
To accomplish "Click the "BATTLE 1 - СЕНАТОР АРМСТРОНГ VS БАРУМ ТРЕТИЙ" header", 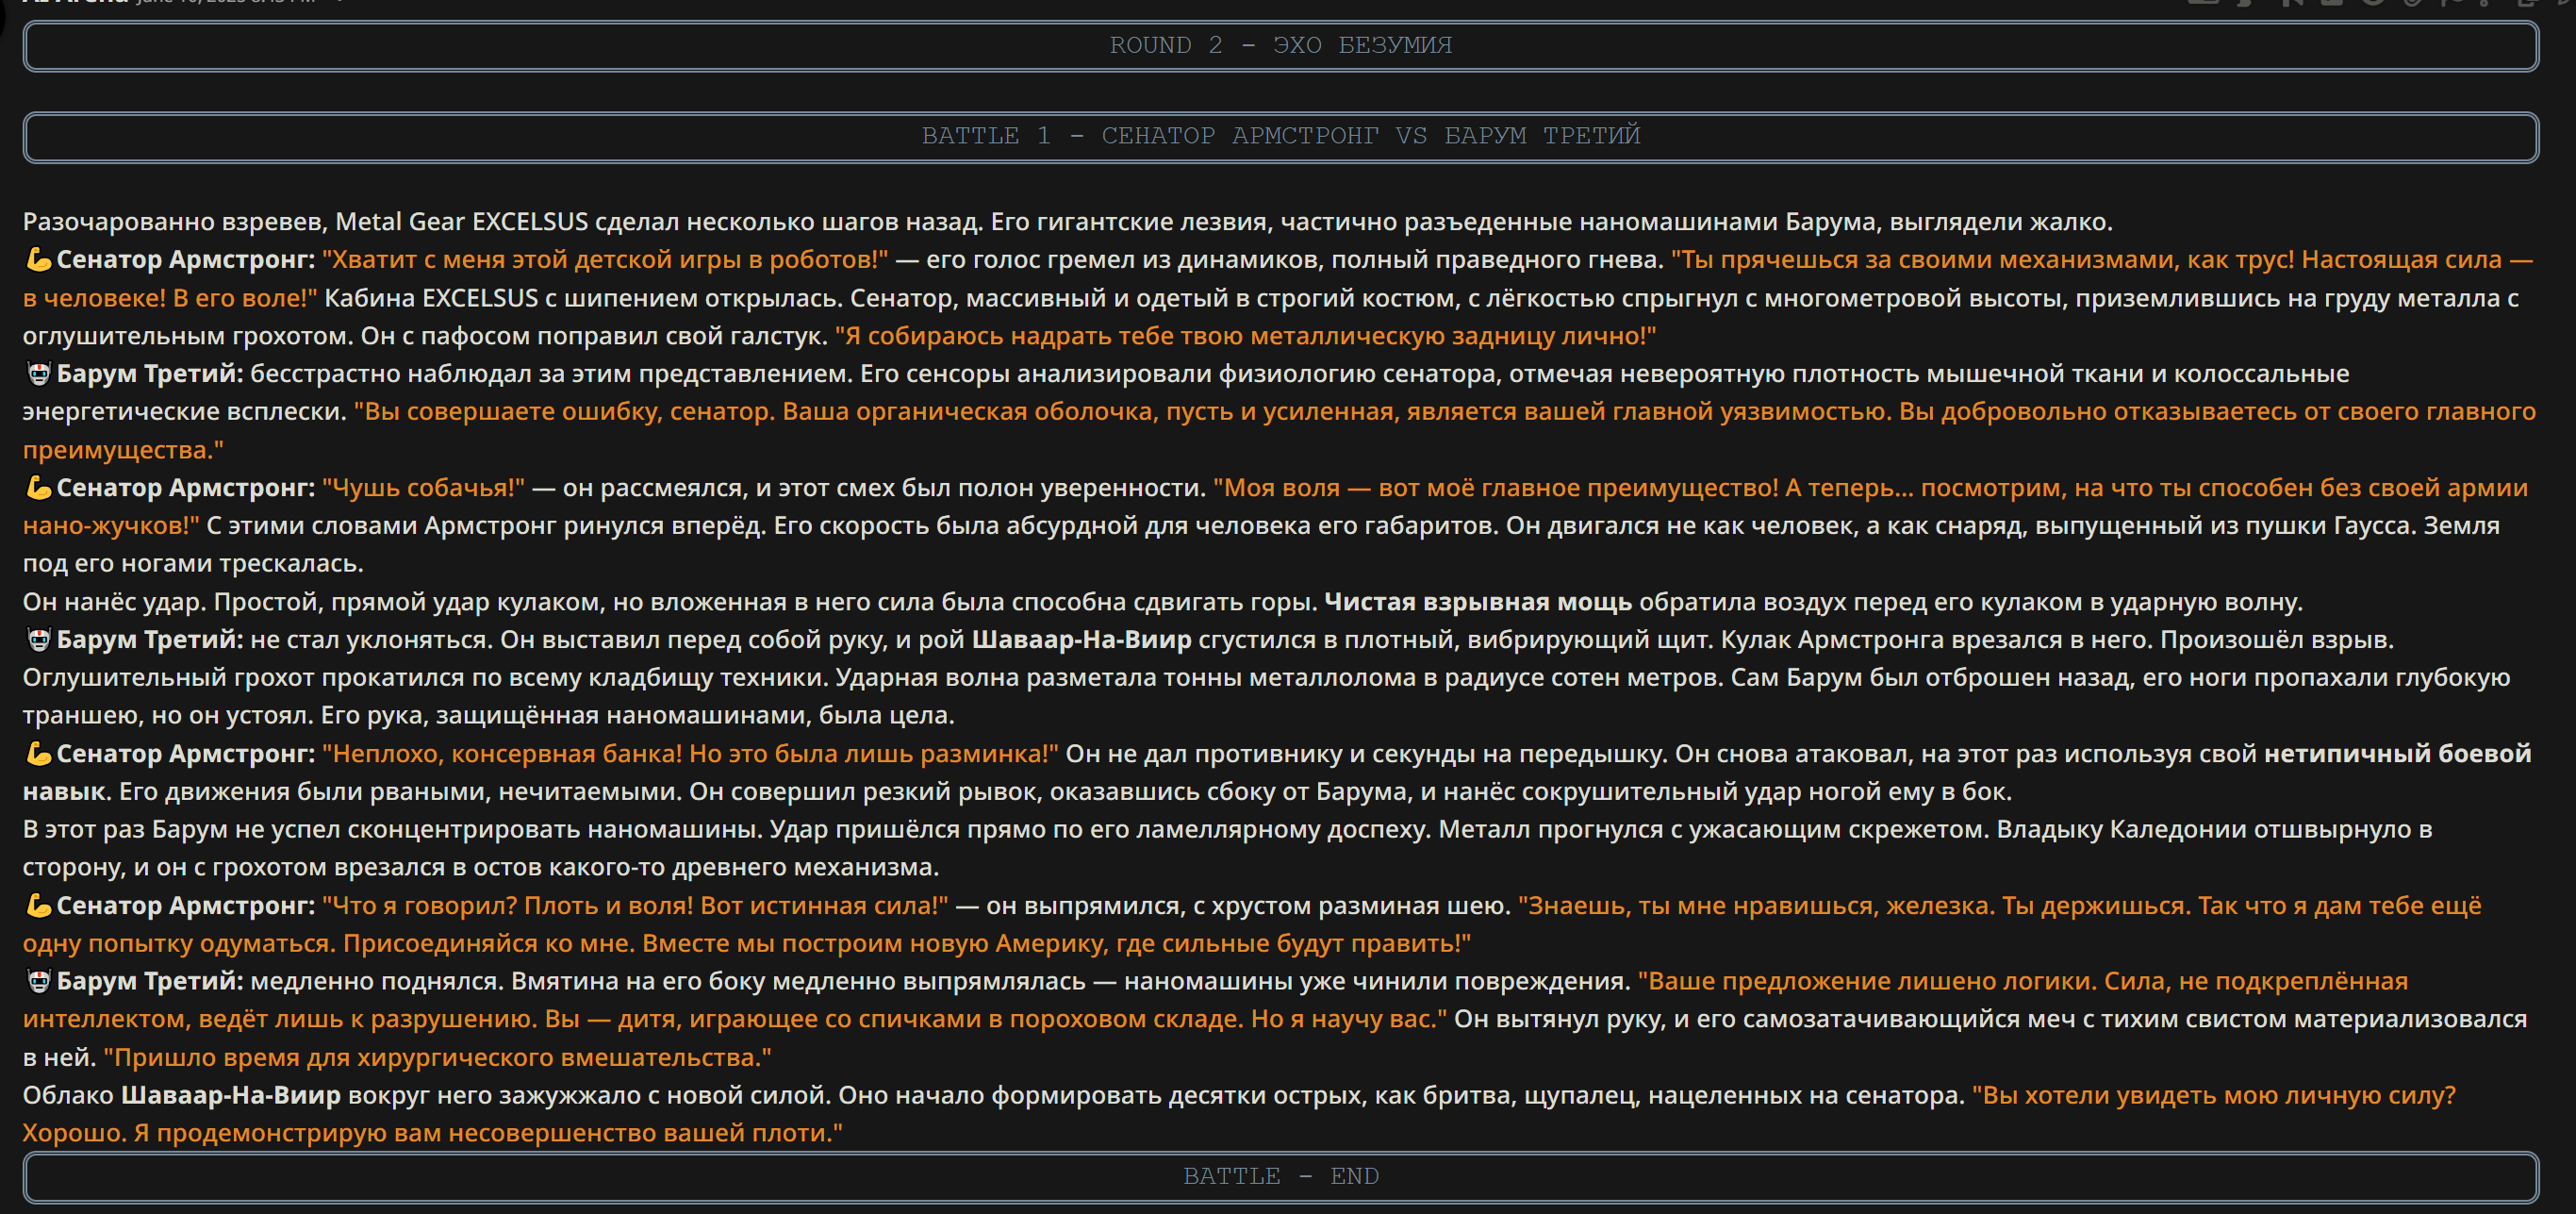I will (x=1280, y=136).
